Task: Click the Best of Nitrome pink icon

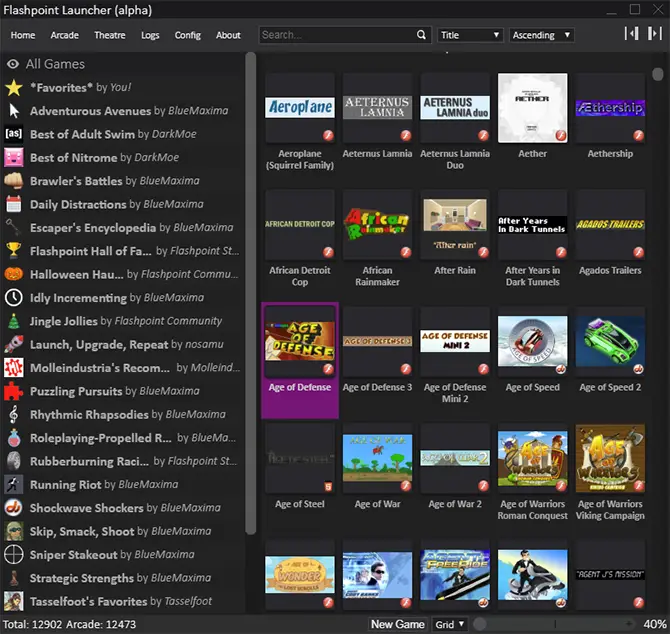Action: coord(14,158)
